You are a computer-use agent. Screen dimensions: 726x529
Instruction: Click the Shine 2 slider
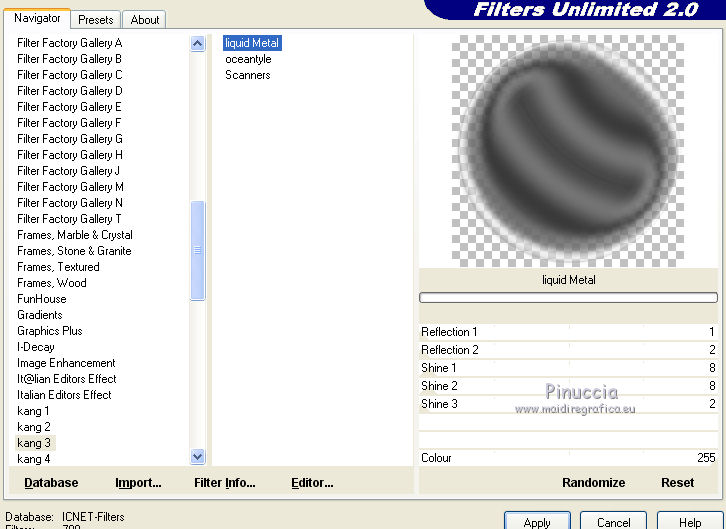pos(568,386)
